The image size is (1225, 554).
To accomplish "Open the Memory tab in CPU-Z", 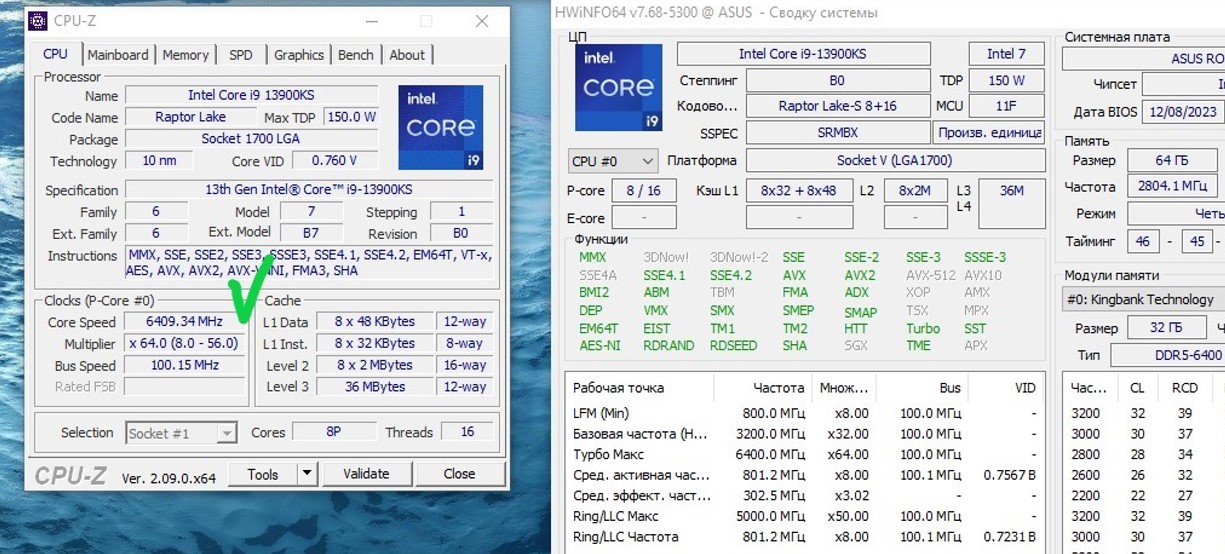I will [x=186, y=55].
